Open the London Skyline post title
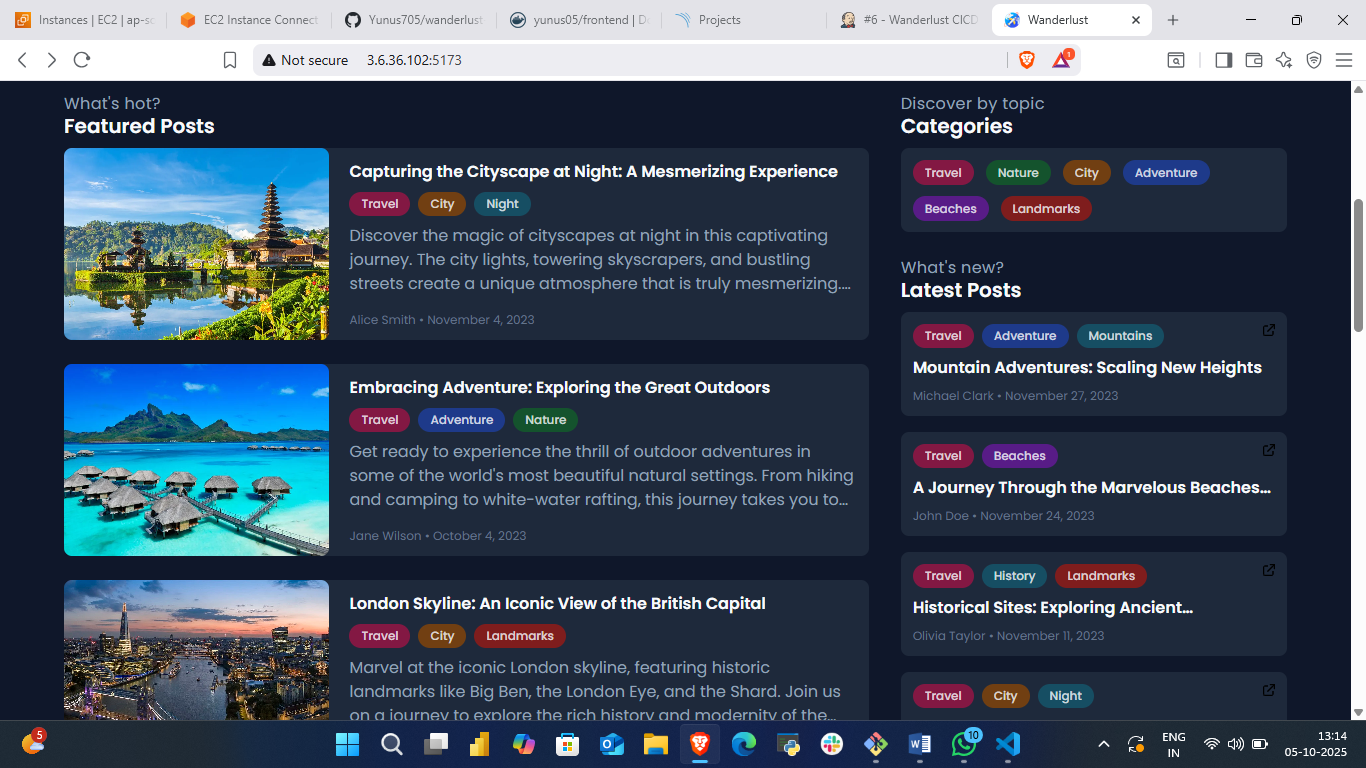The image size is (1366, 768). tap(557, 603)
